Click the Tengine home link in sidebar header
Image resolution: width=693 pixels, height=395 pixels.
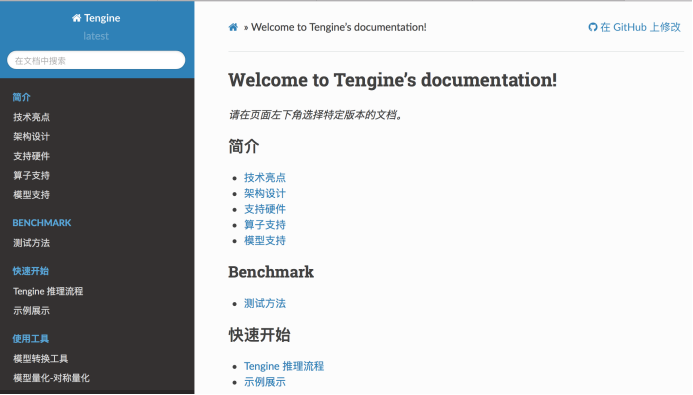click(96, 18)
